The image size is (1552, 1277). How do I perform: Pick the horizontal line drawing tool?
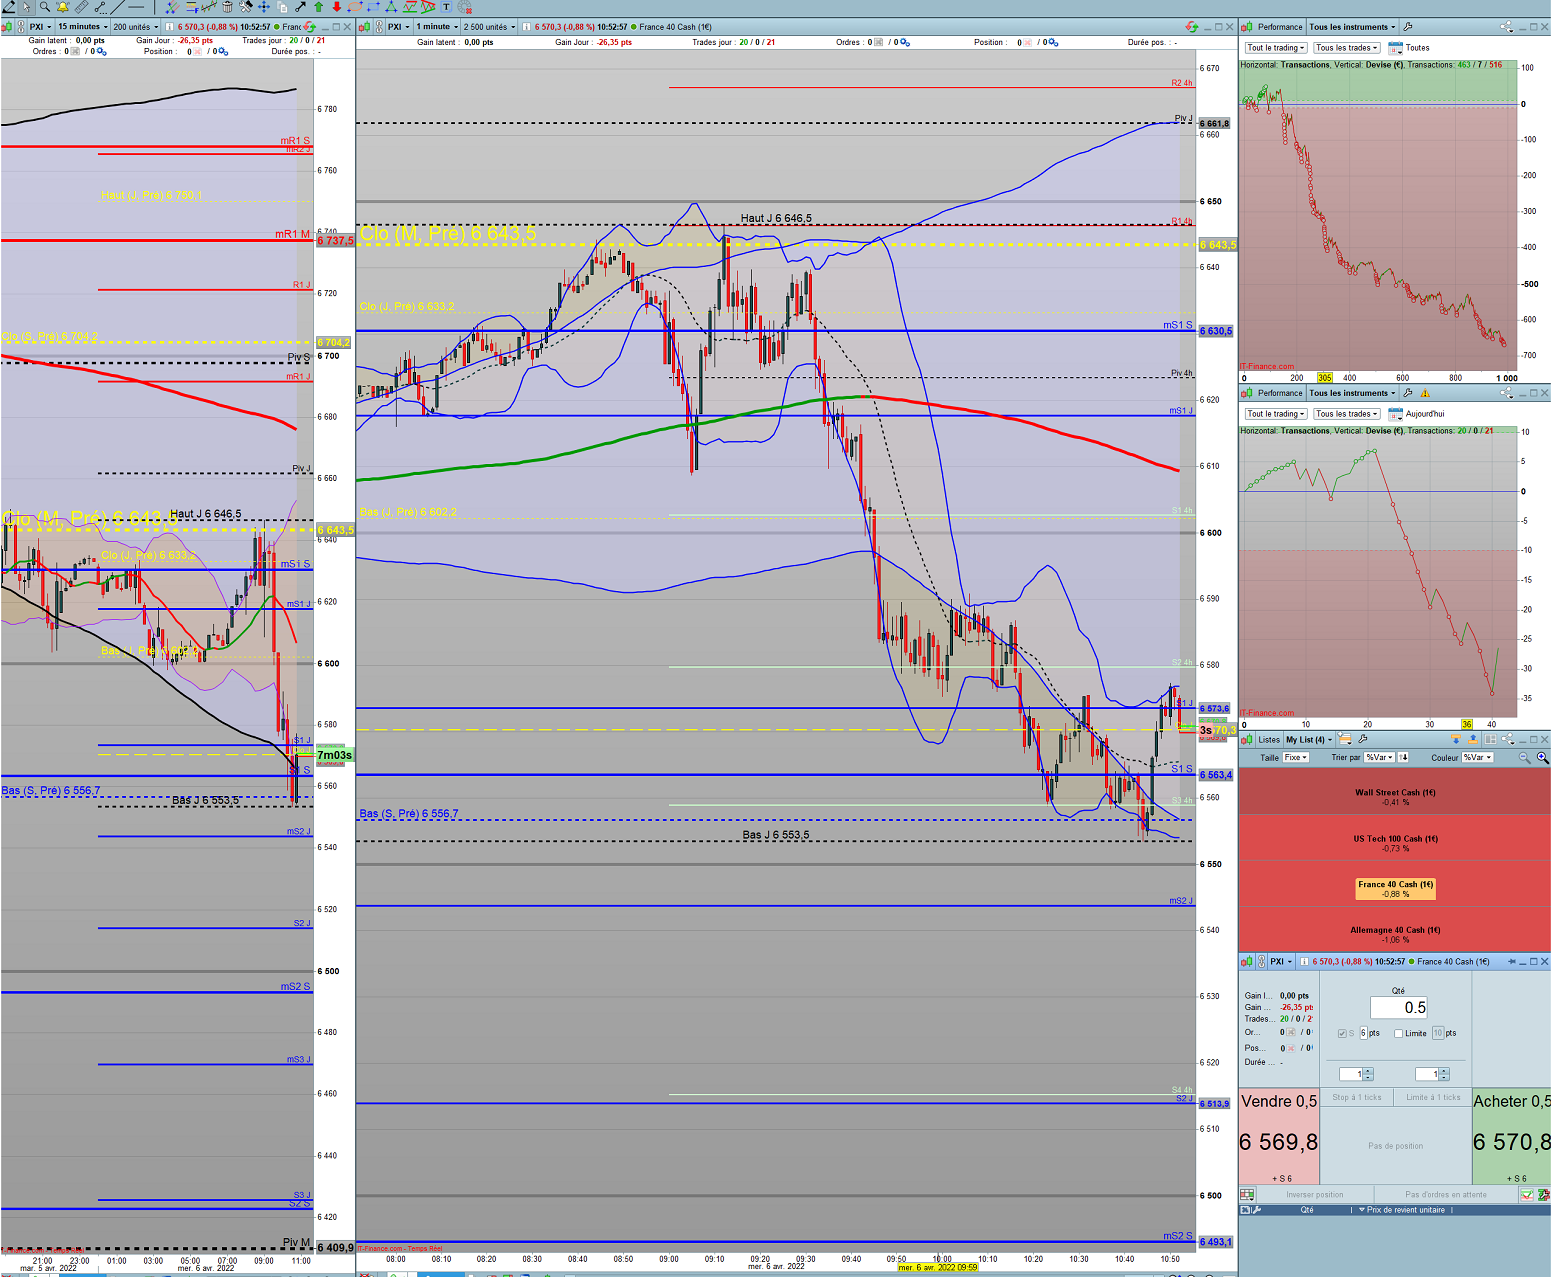coord(134,7)
